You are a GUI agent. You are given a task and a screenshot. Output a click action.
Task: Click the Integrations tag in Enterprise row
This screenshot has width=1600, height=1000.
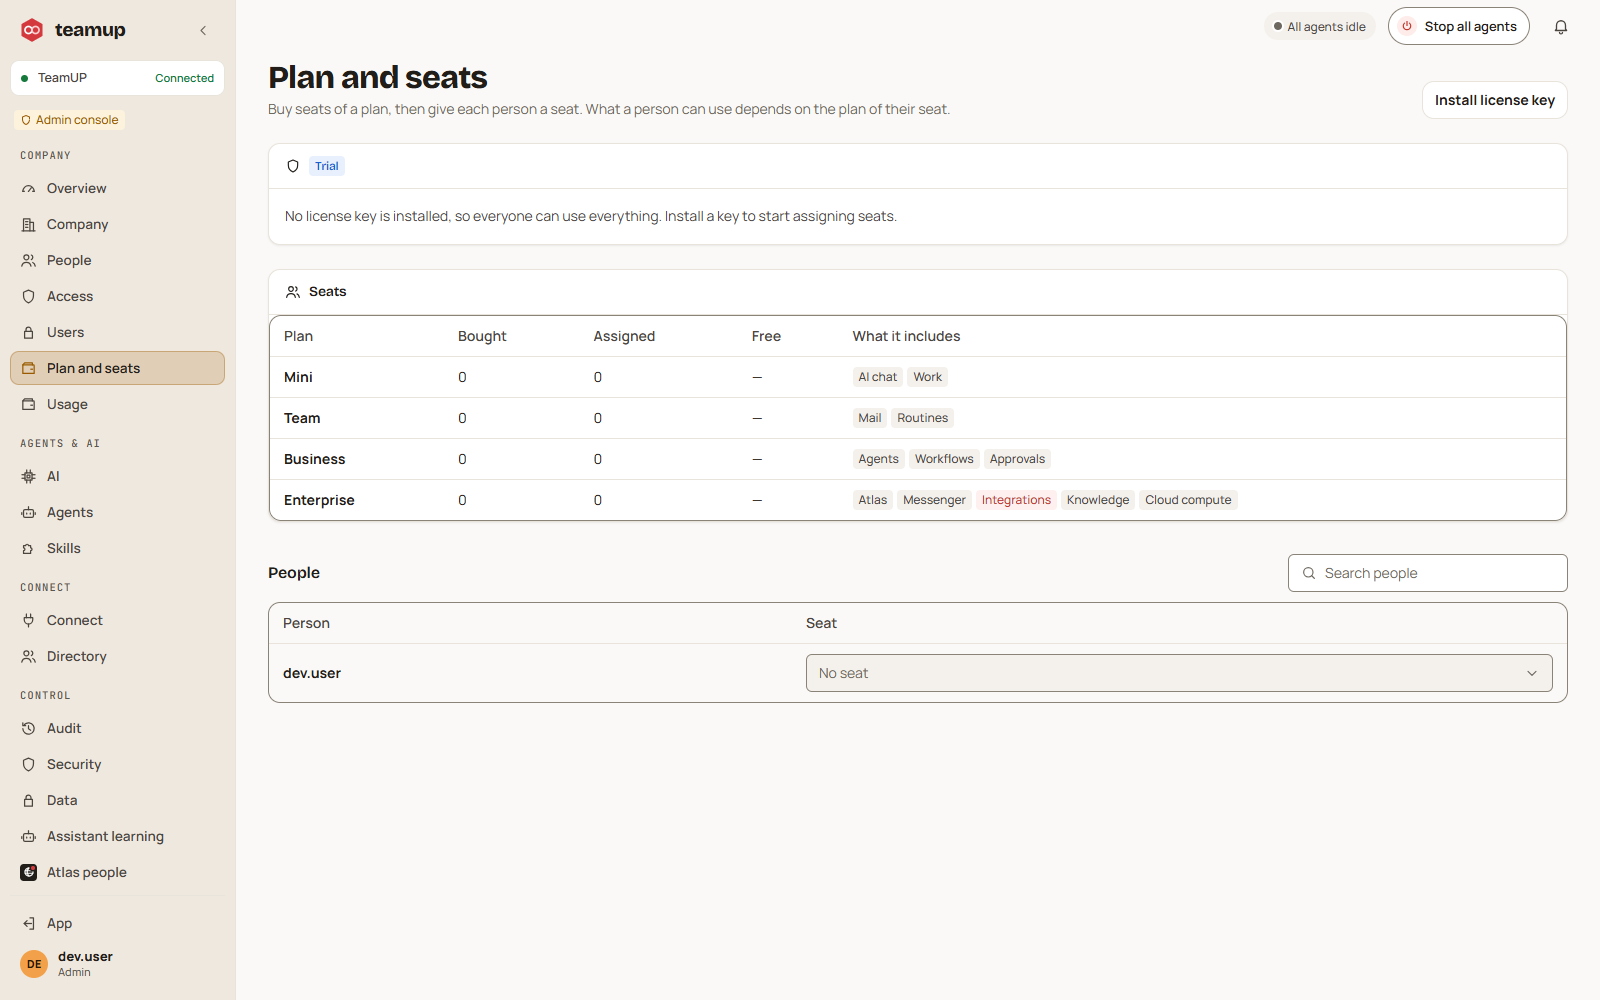click(1016, 500)
